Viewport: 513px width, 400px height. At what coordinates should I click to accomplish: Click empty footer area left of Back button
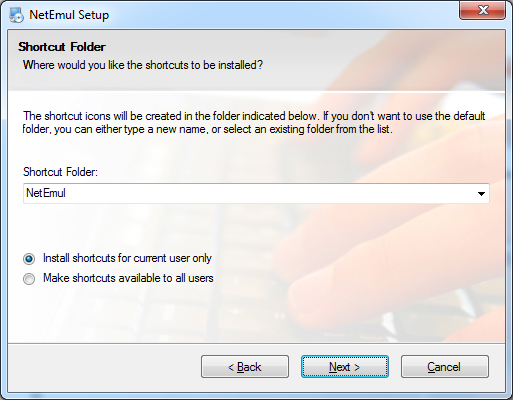[x=103, y=367]
